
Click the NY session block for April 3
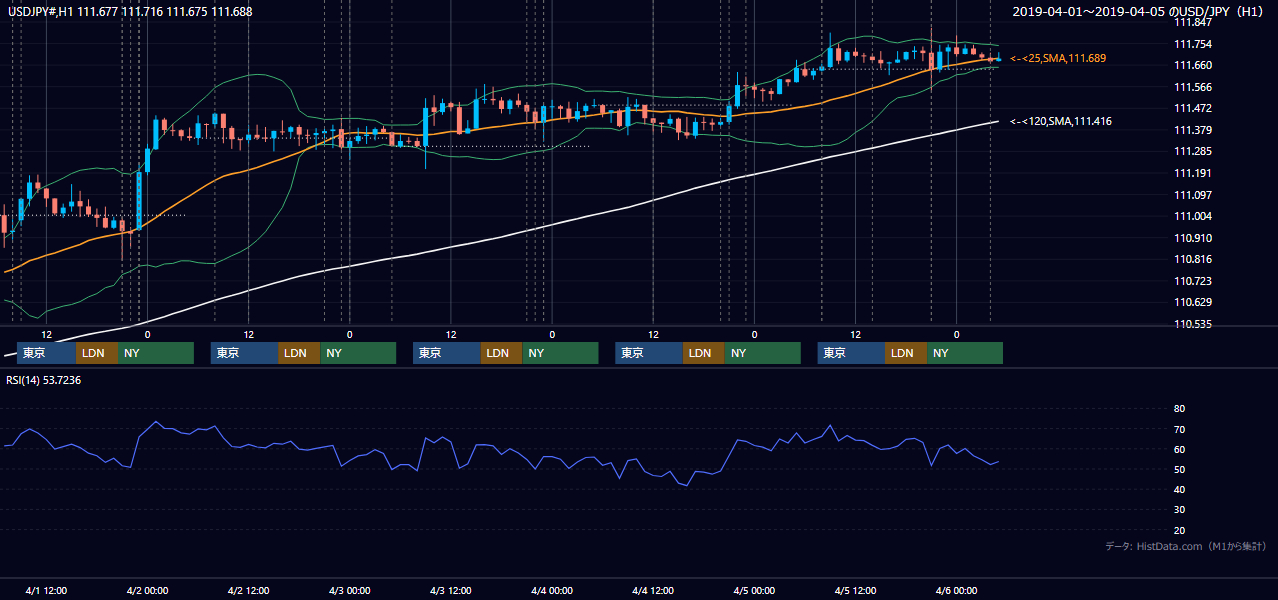click(x=560, y=353)
